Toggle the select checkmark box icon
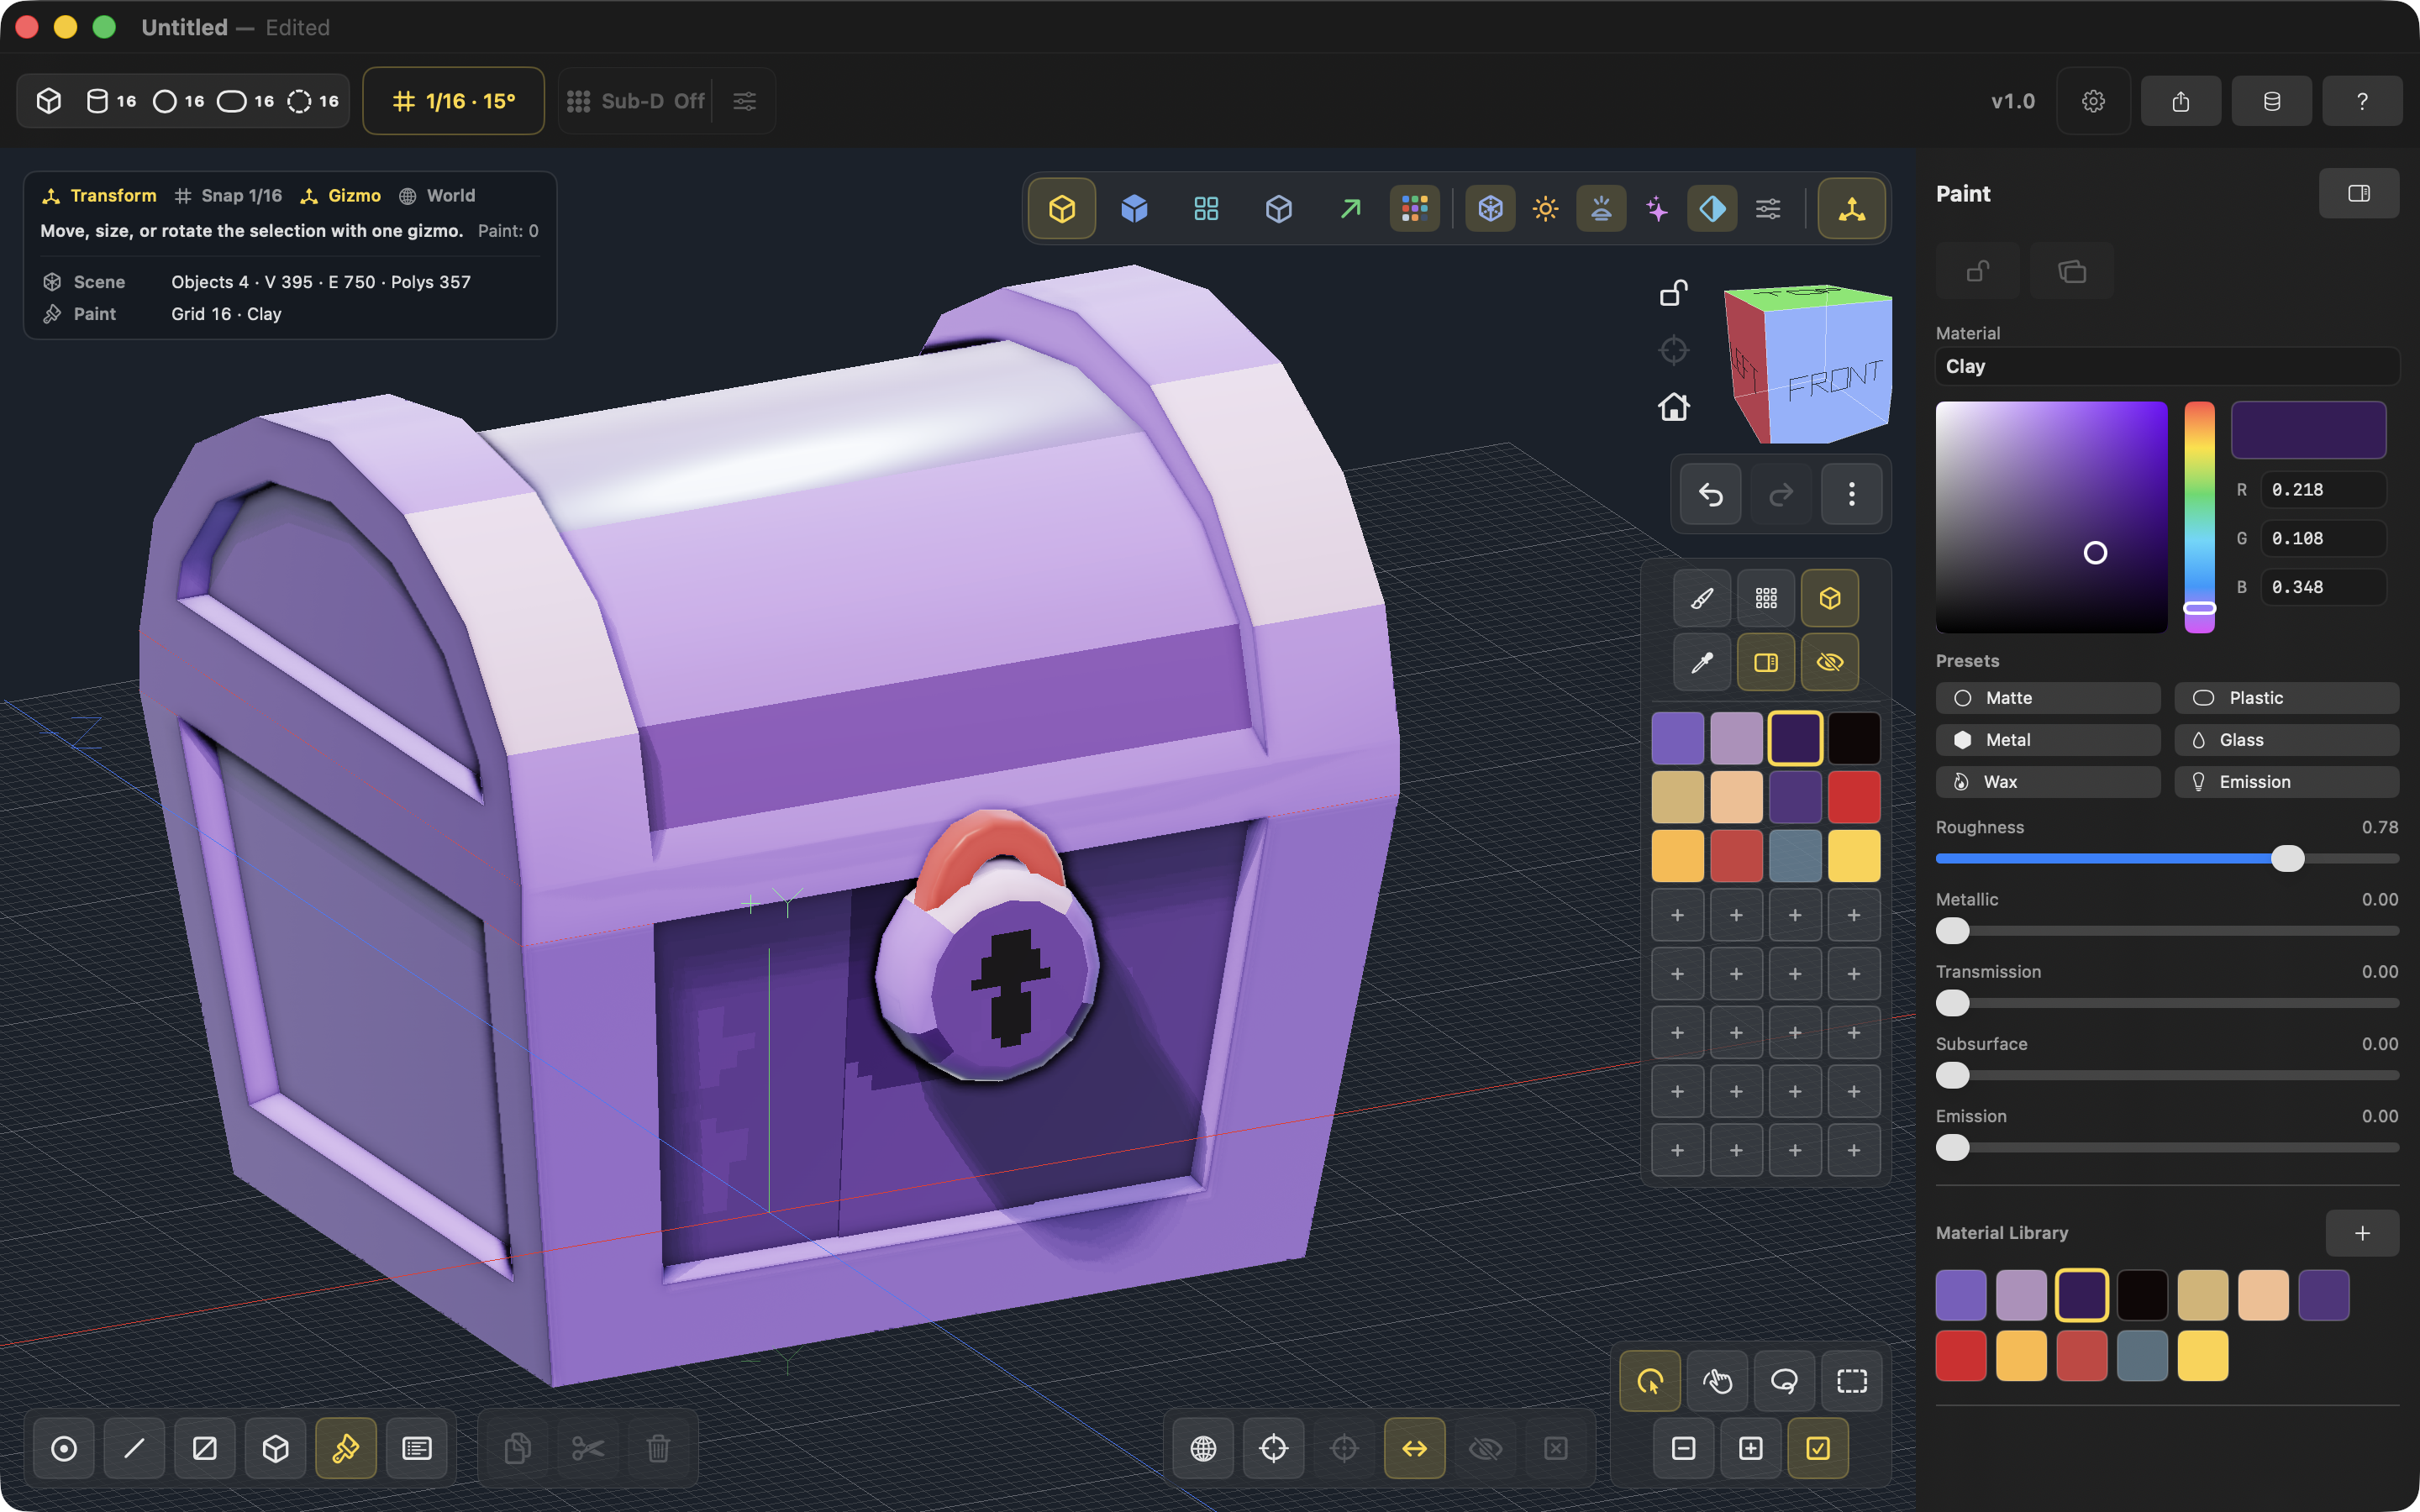The height and width of the screenshot is (1512, 2420). 1818,1448
